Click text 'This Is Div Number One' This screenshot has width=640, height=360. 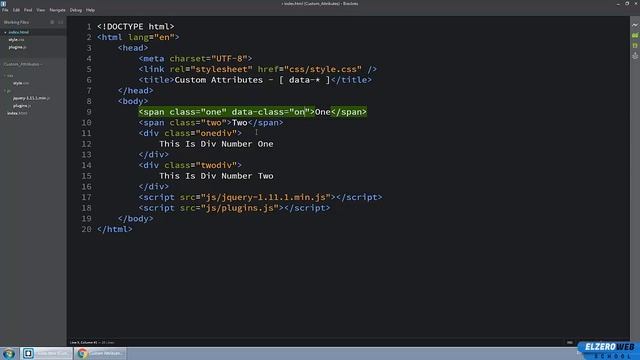pyautogui.click(x=216, y=144)
